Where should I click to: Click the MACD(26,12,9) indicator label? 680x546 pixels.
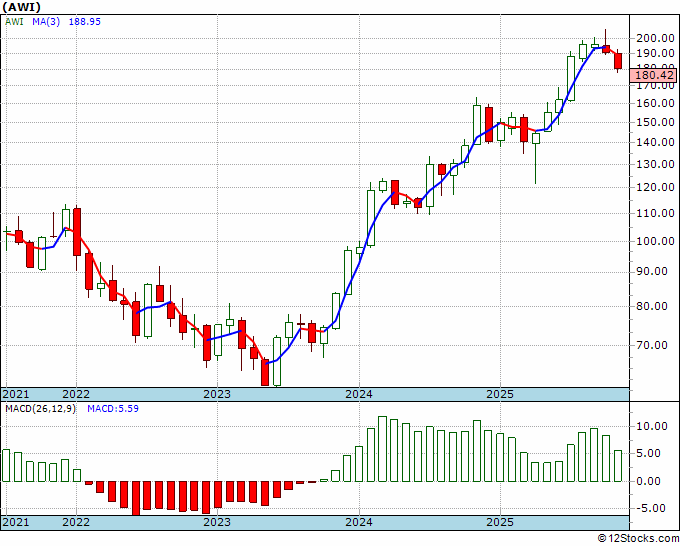(40, 409)
